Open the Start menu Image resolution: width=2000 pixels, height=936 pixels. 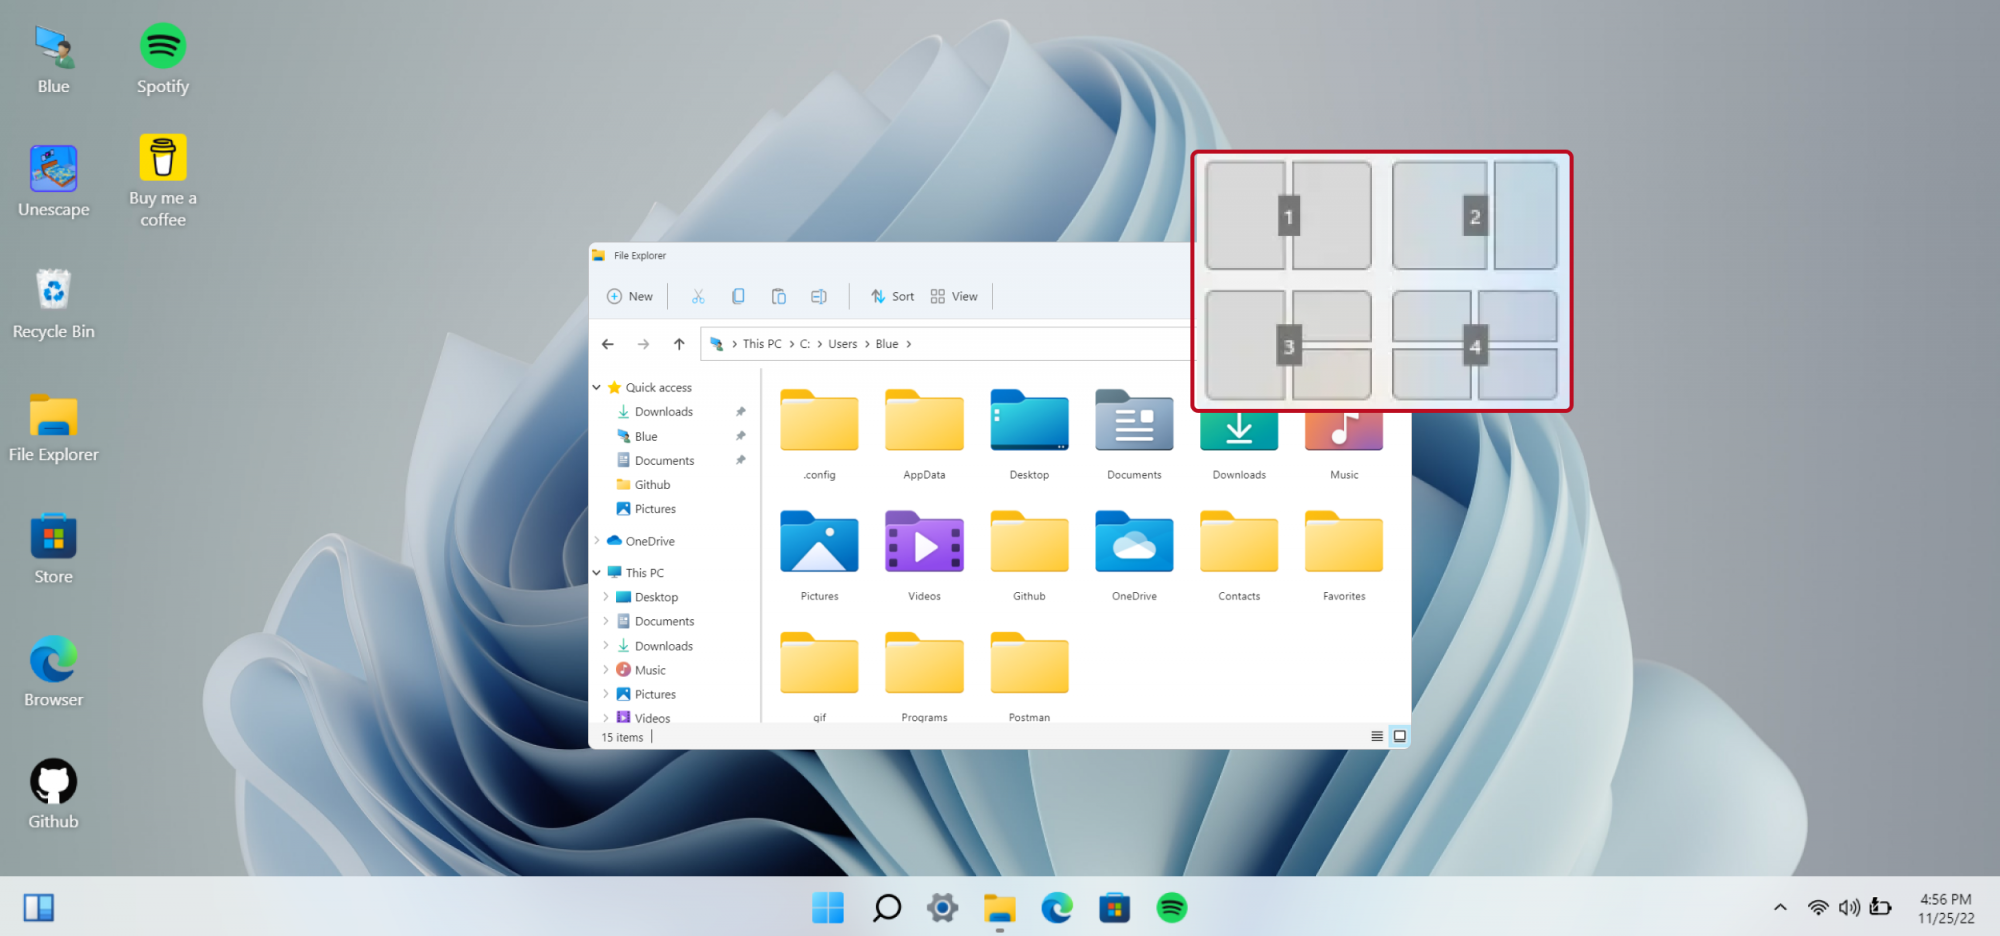[x=828, y=908]
